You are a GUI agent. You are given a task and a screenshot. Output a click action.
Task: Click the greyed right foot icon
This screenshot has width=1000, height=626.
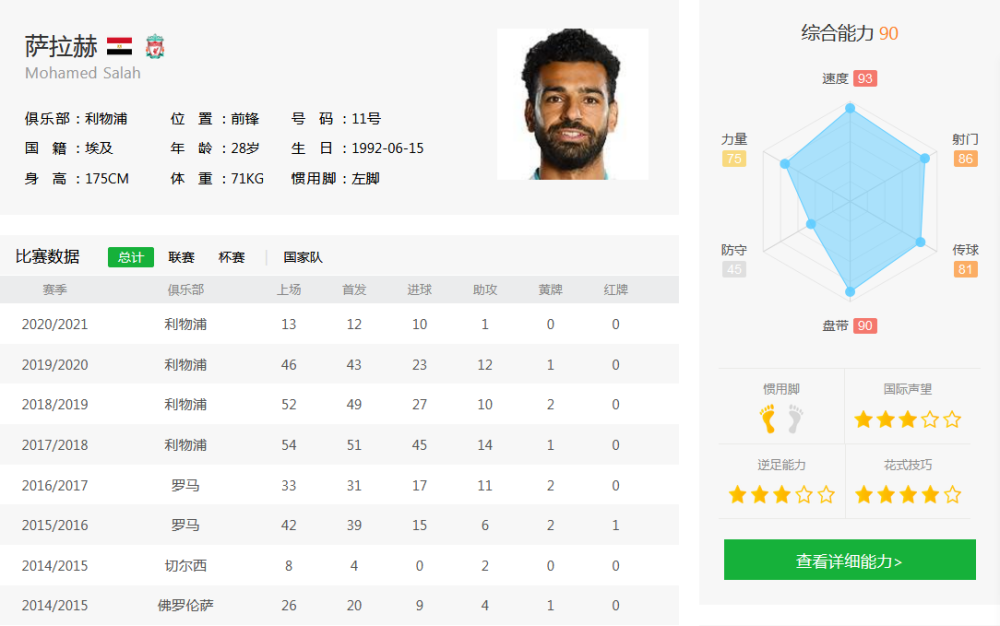click(795, 419)
